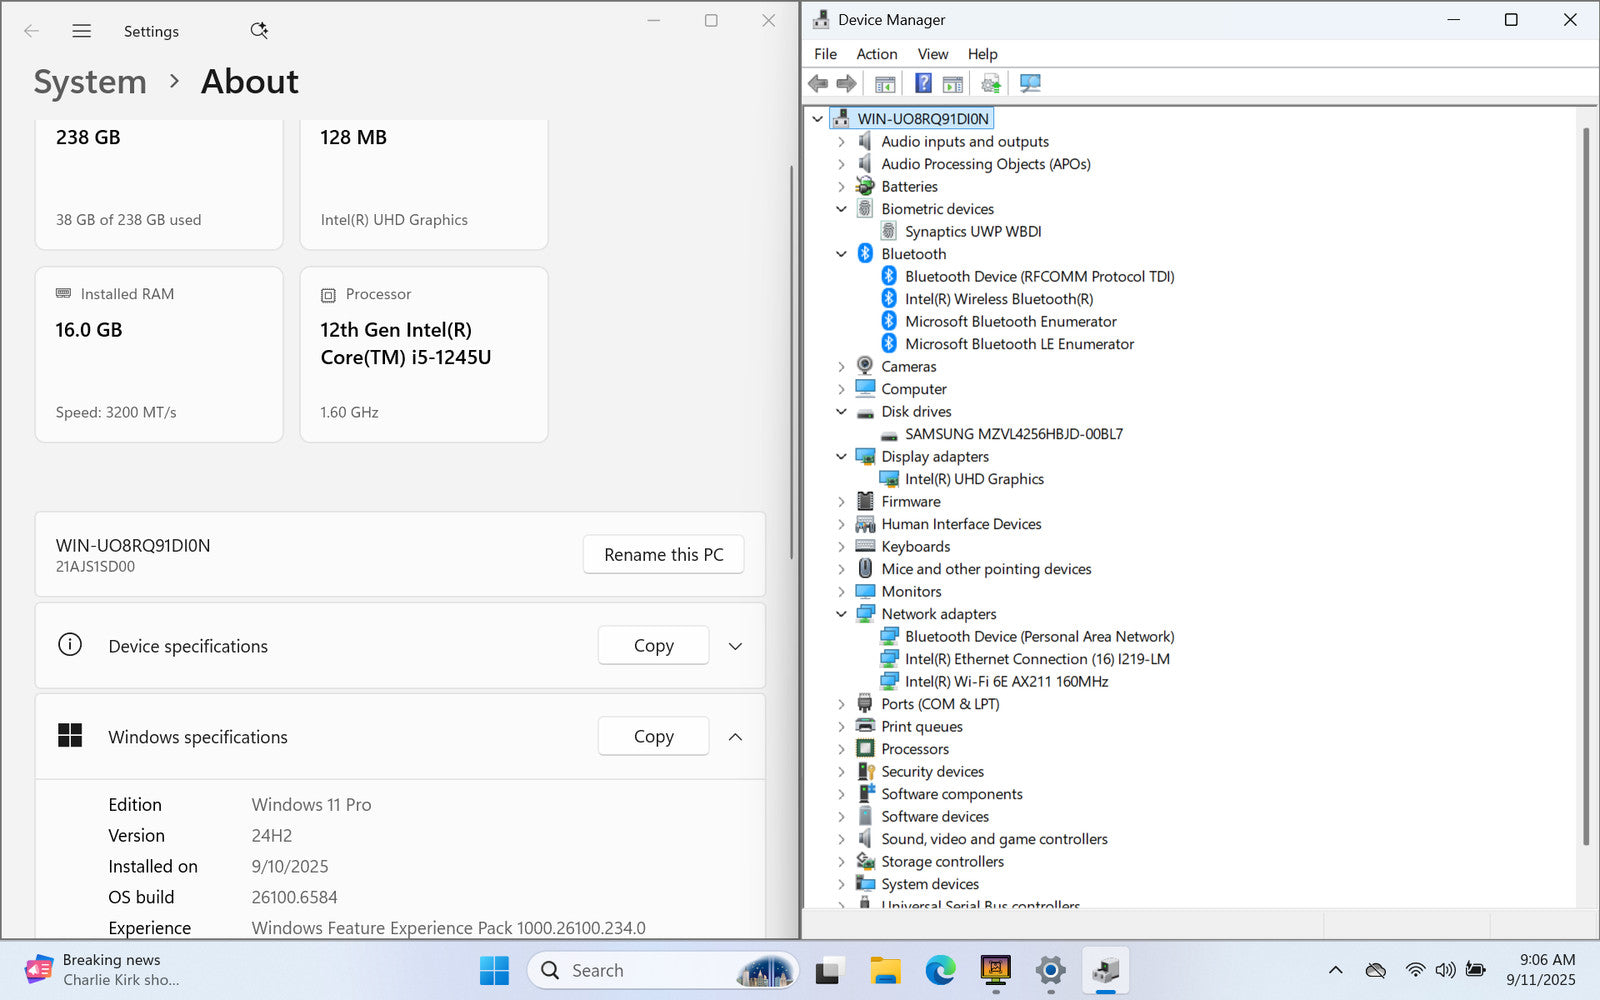Click the volume speaker icon in tray
The width and height of the screenshot is (1600, 1000).
[x=1445, y=970]
